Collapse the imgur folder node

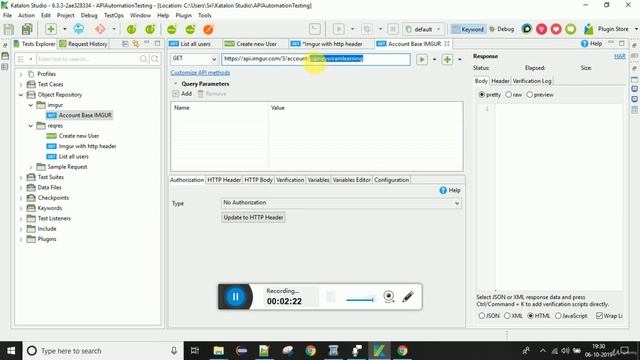coord(31,105)
